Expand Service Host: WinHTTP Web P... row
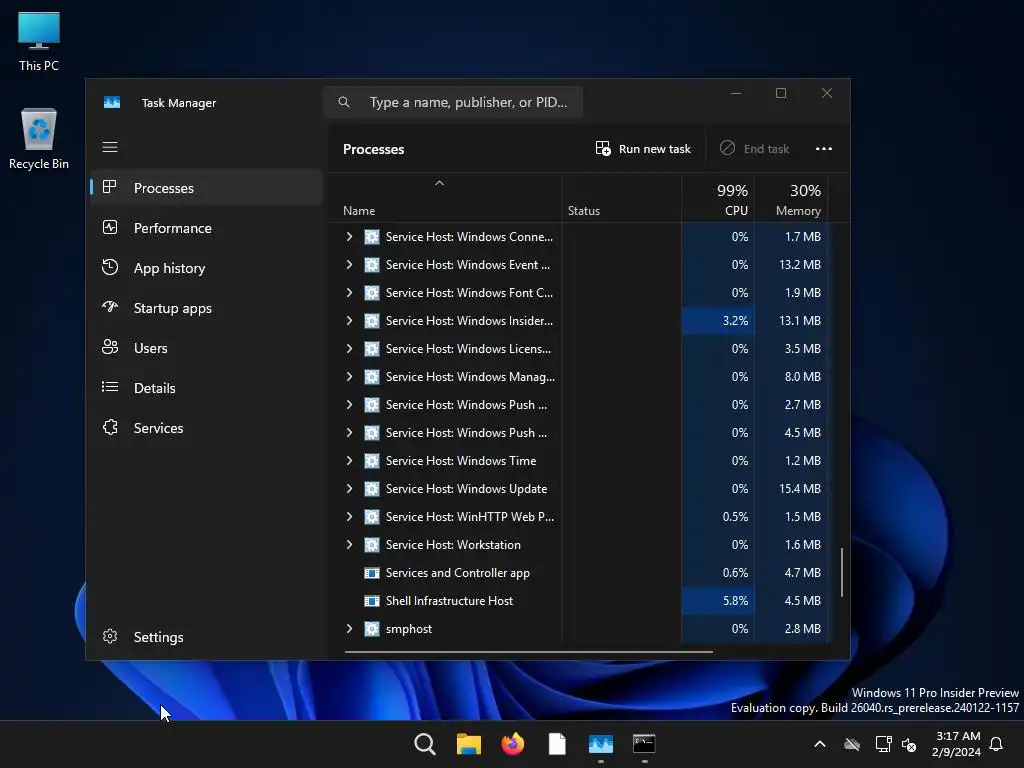This screenshot has height=768, width=1024. [x=349, y=517]
